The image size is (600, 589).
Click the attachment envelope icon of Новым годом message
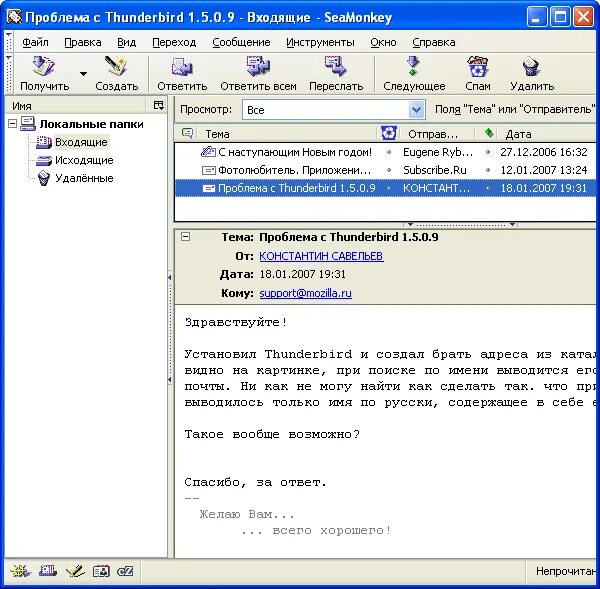point(208,152)
